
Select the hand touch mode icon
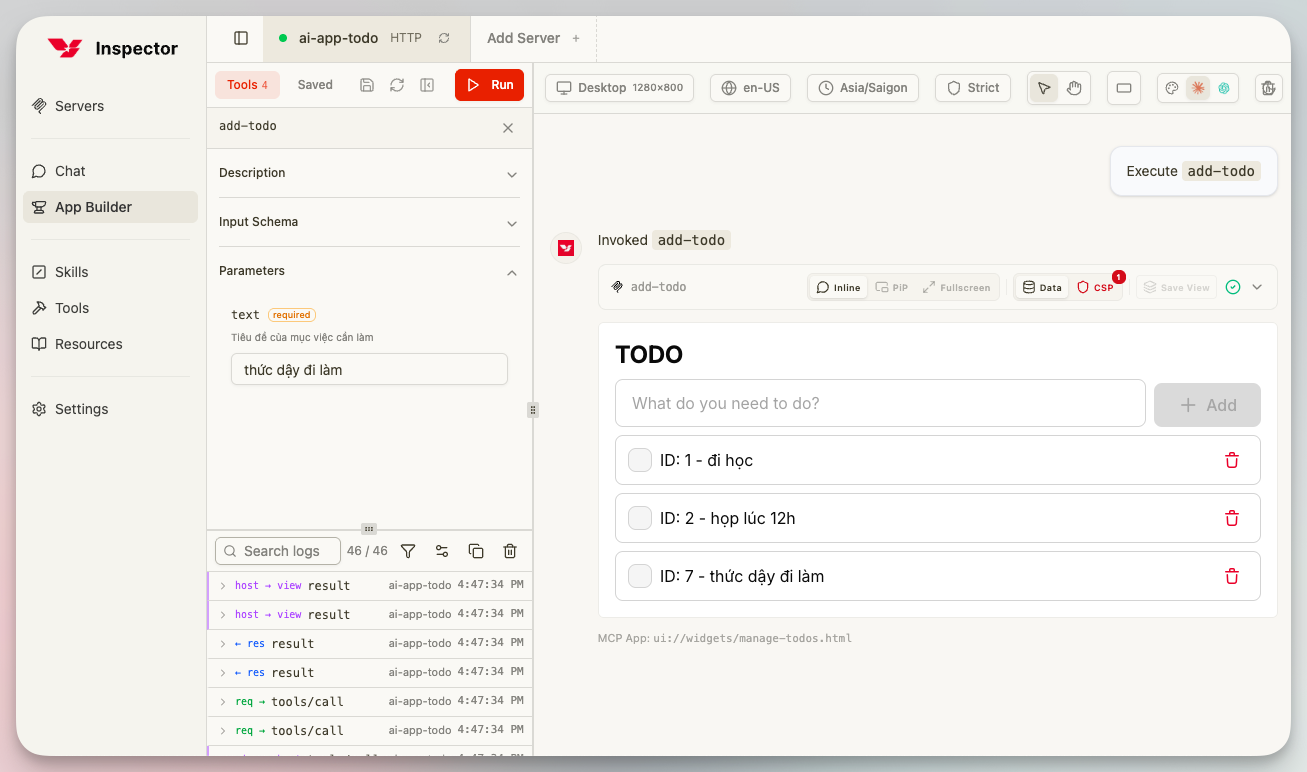coord(1074,88)
